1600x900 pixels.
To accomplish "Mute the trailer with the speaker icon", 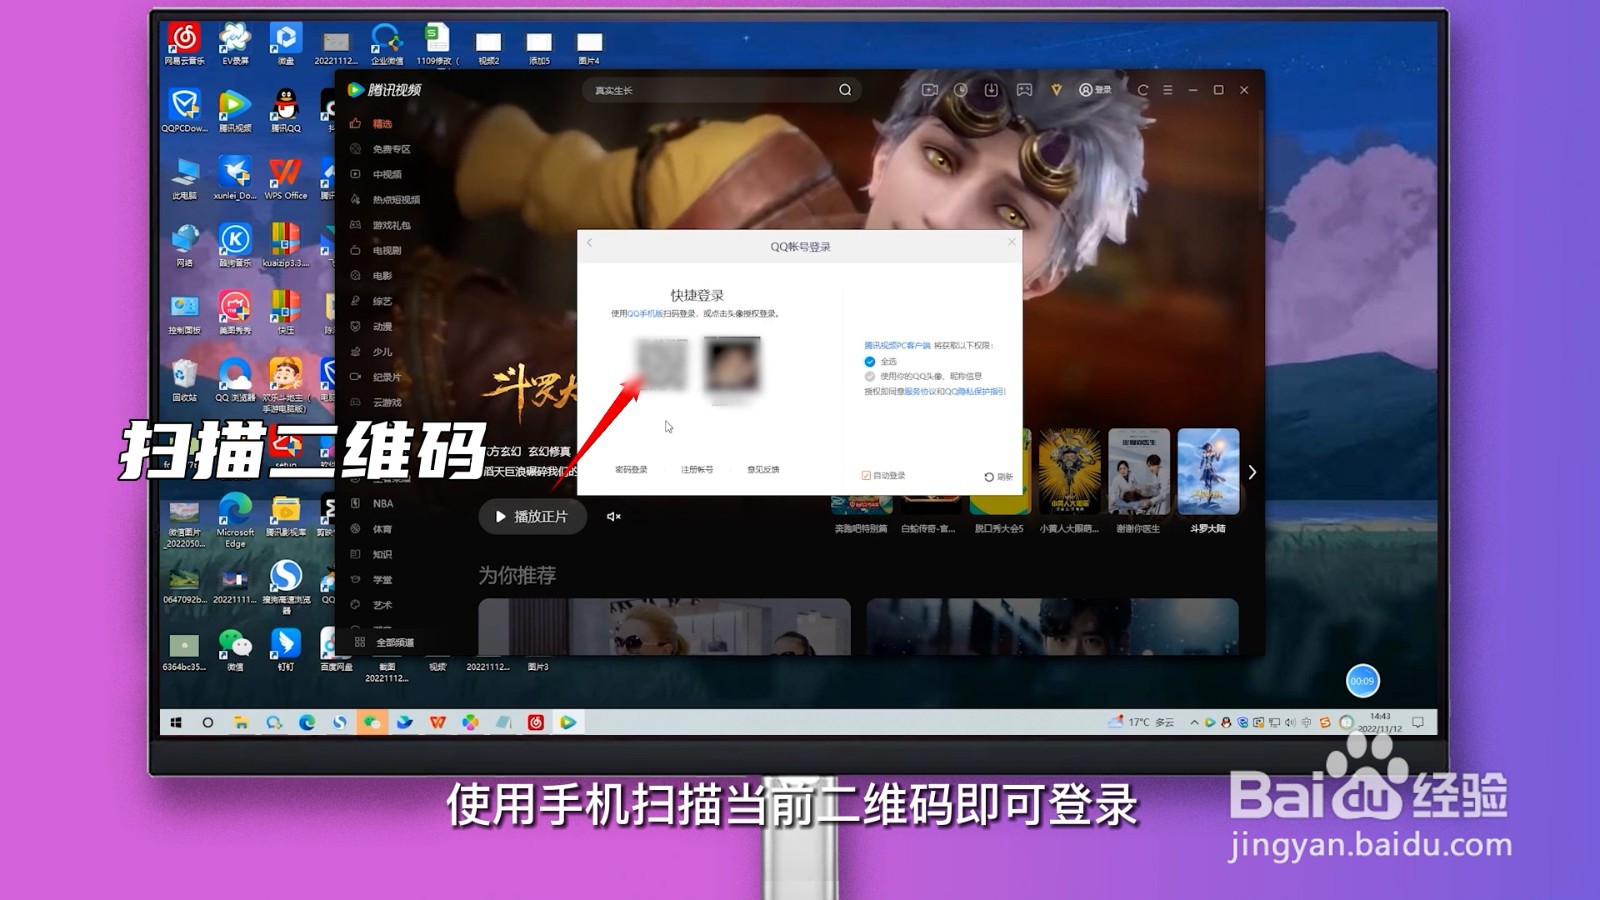I will [x=613, y=516].
